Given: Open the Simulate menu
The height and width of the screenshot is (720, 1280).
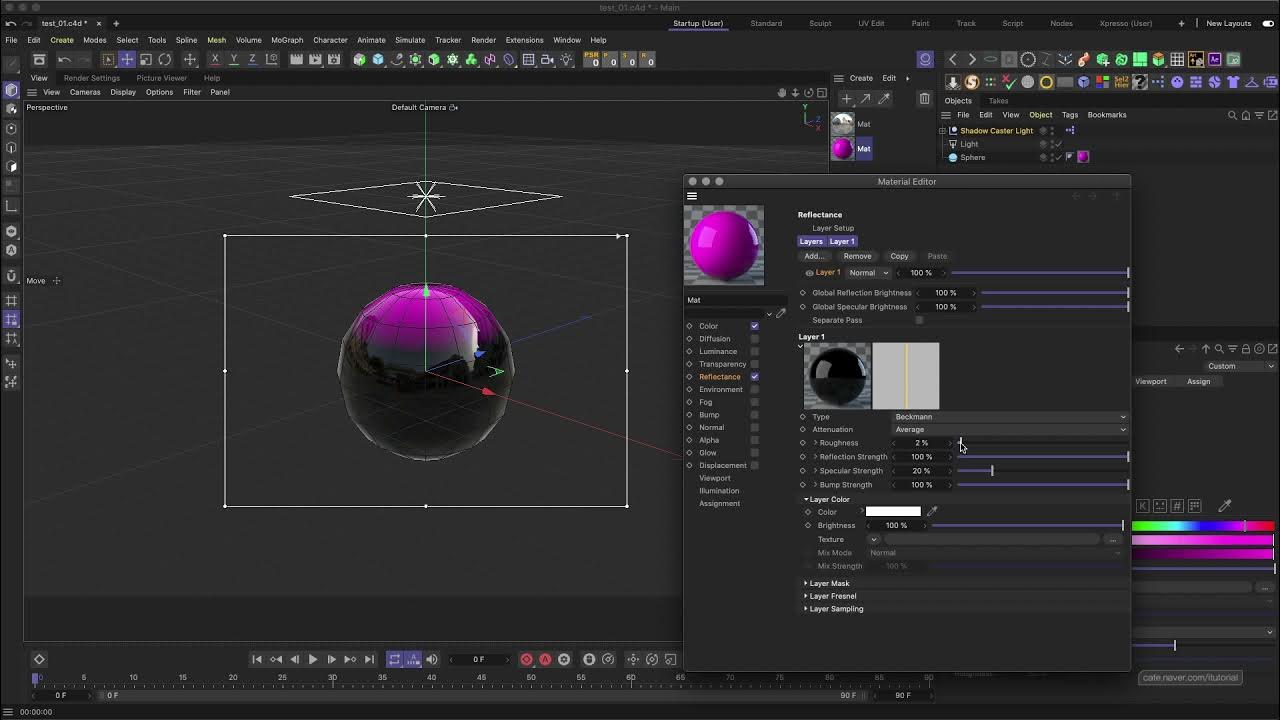Looking at the screenshot, I should [x=410, y=40].
